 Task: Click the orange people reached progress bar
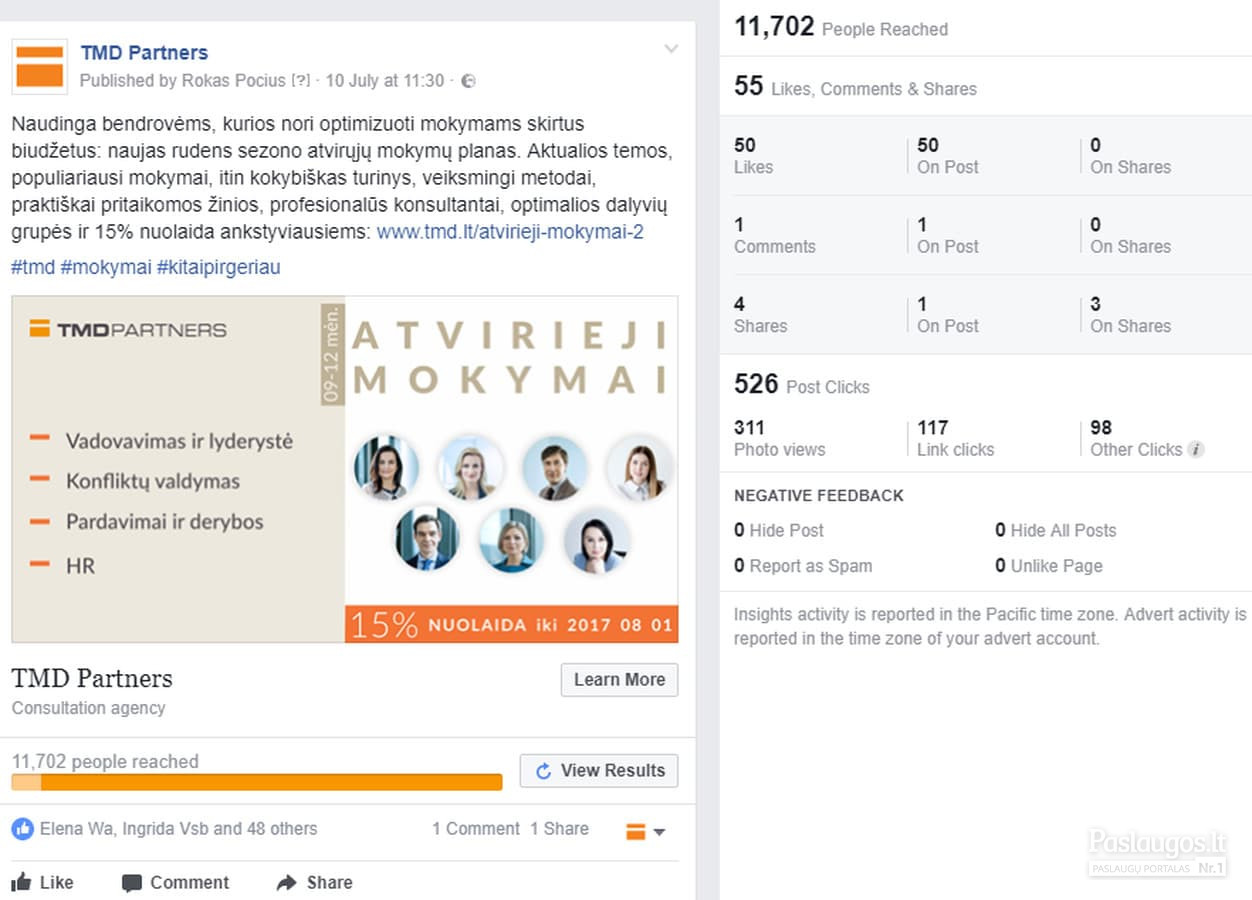pyautogui.click(x=257, y=782)
